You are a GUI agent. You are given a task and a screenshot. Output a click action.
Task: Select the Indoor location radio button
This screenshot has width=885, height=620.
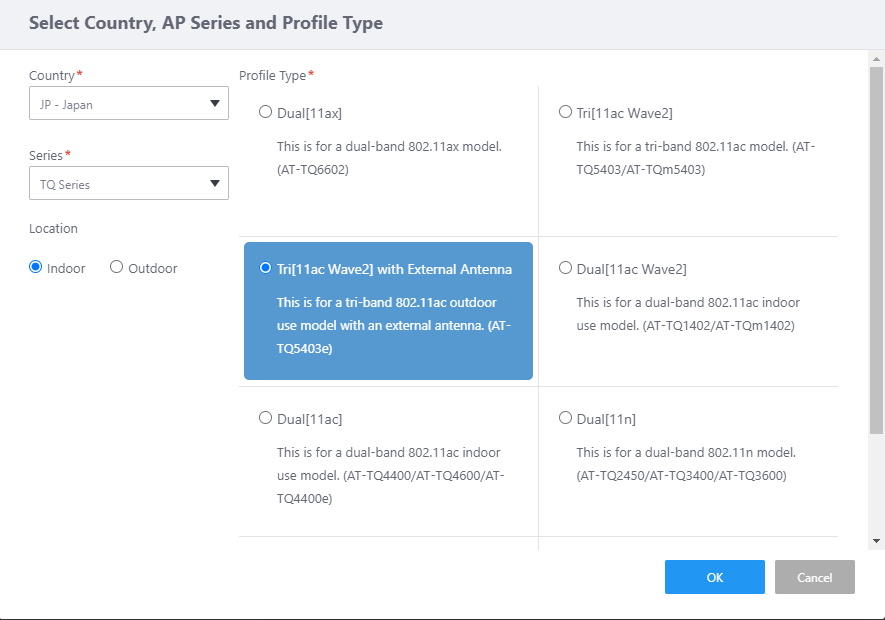(x=36, y=268)
